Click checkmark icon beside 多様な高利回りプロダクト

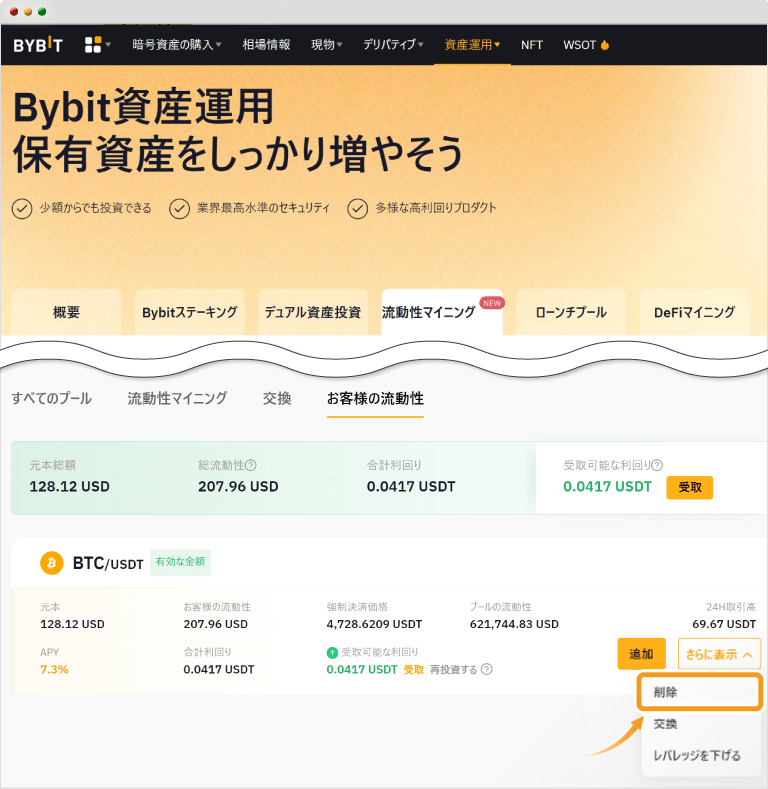(357, 208)
